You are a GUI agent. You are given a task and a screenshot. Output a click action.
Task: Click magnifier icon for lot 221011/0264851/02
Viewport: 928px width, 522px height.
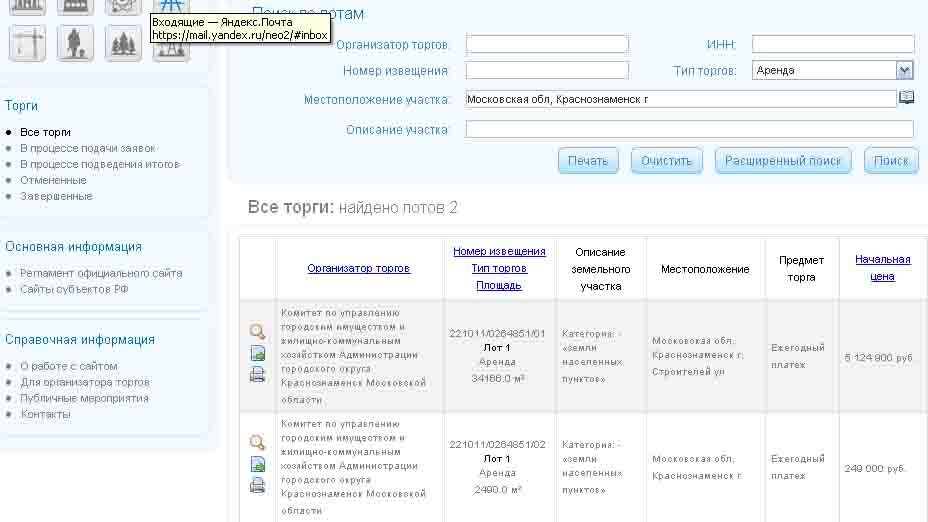(x=257, y=442)
